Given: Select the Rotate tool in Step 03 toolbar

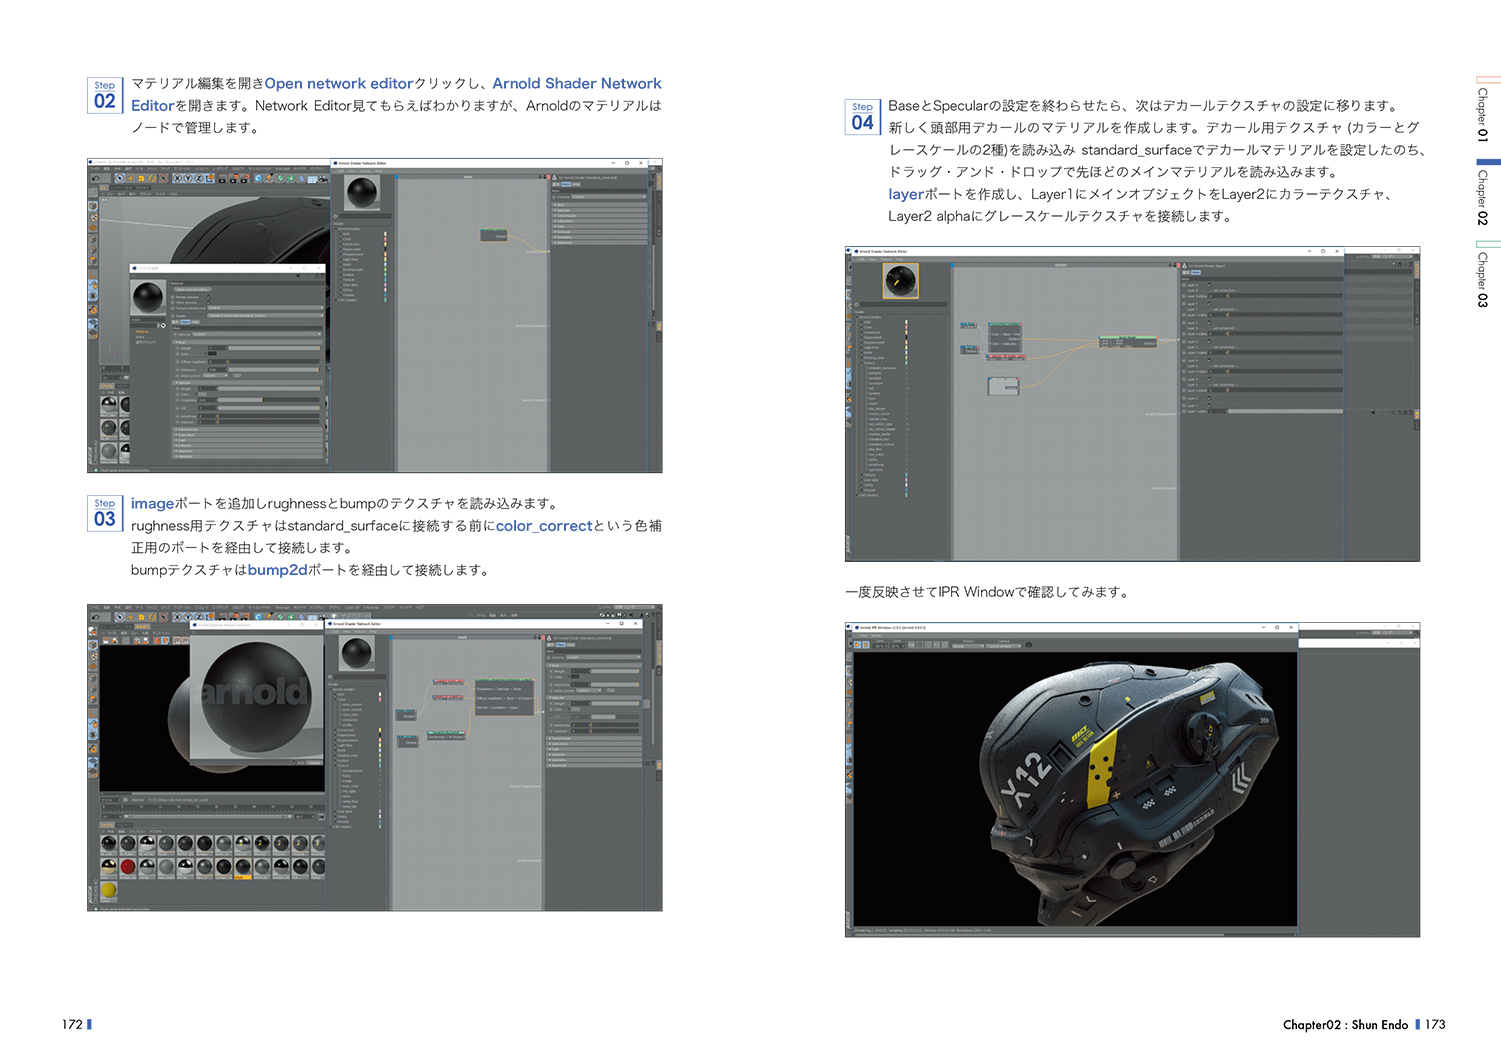Looking at the screenshot, I should (x=151, y=617).
